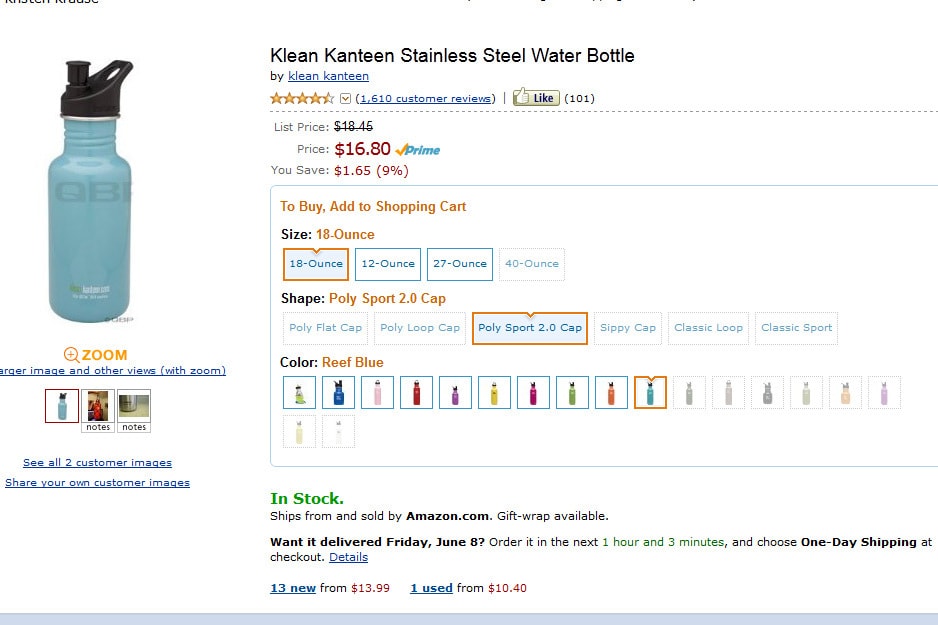Click the five-star rating icon
This screenshot has height=625, width=938.
tap(302, 98)
